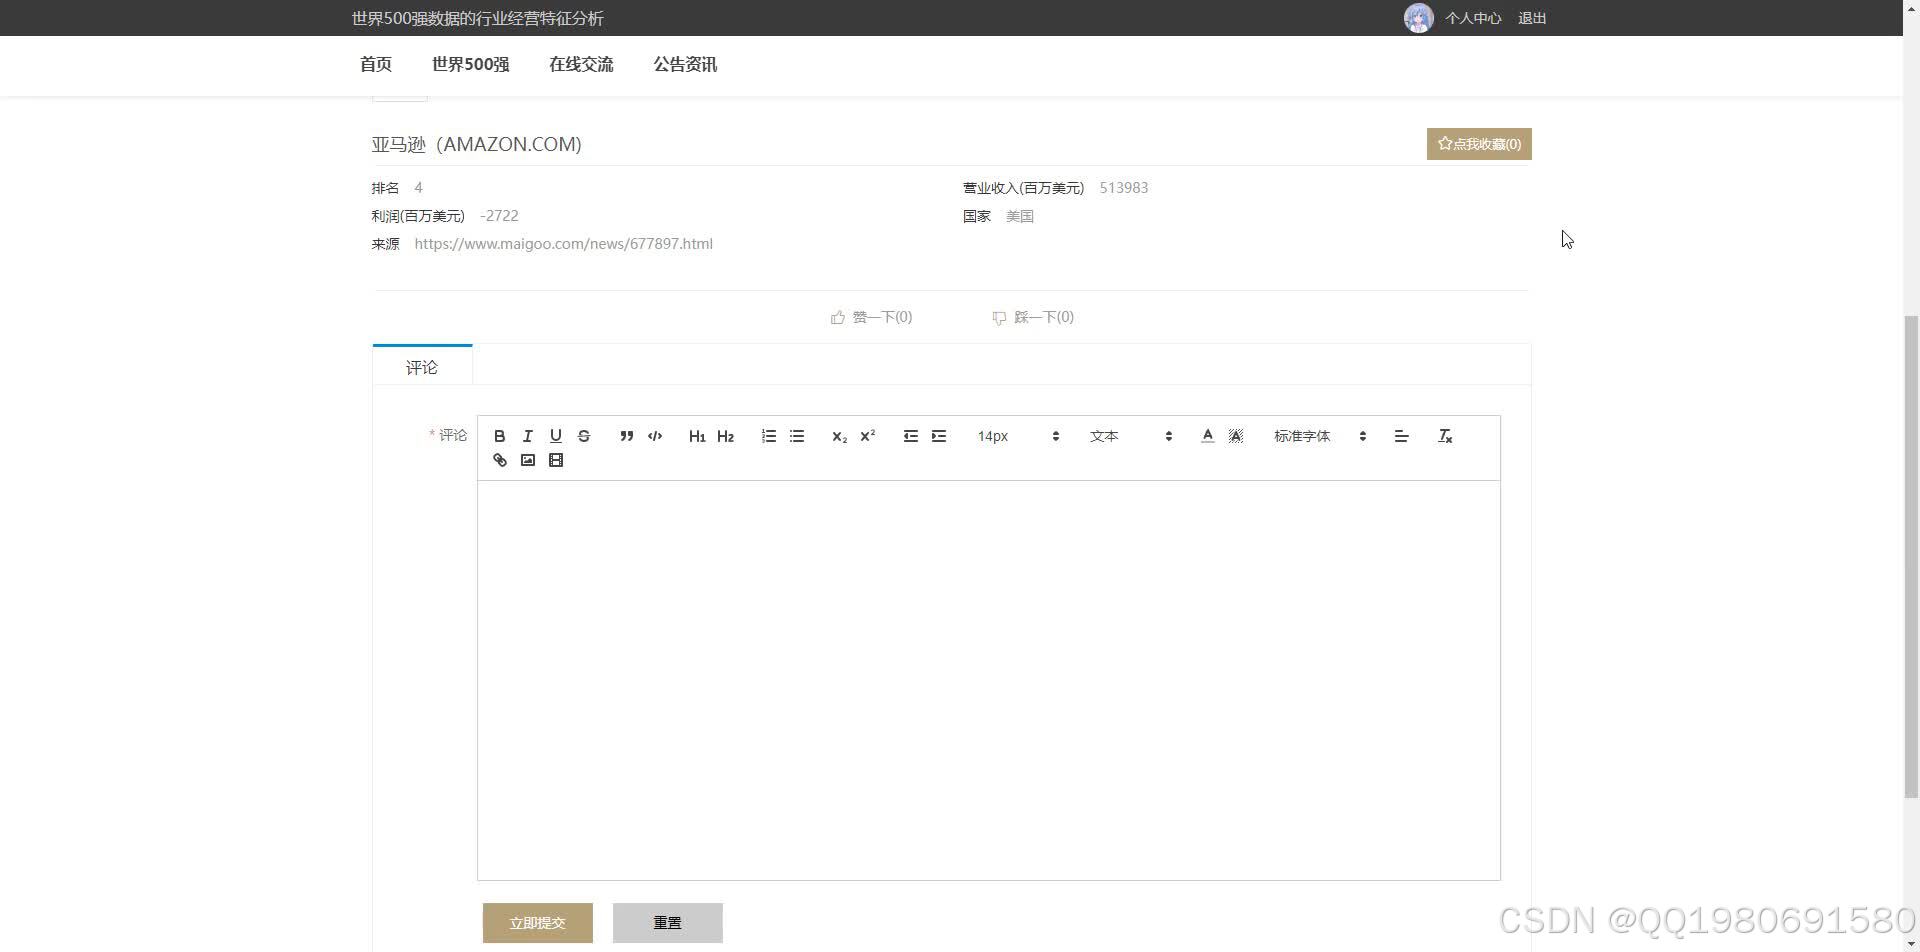Insert a hyperlink in the comment
The height and width of the screenshot is (952, 1920).
(x=500, y=460)
